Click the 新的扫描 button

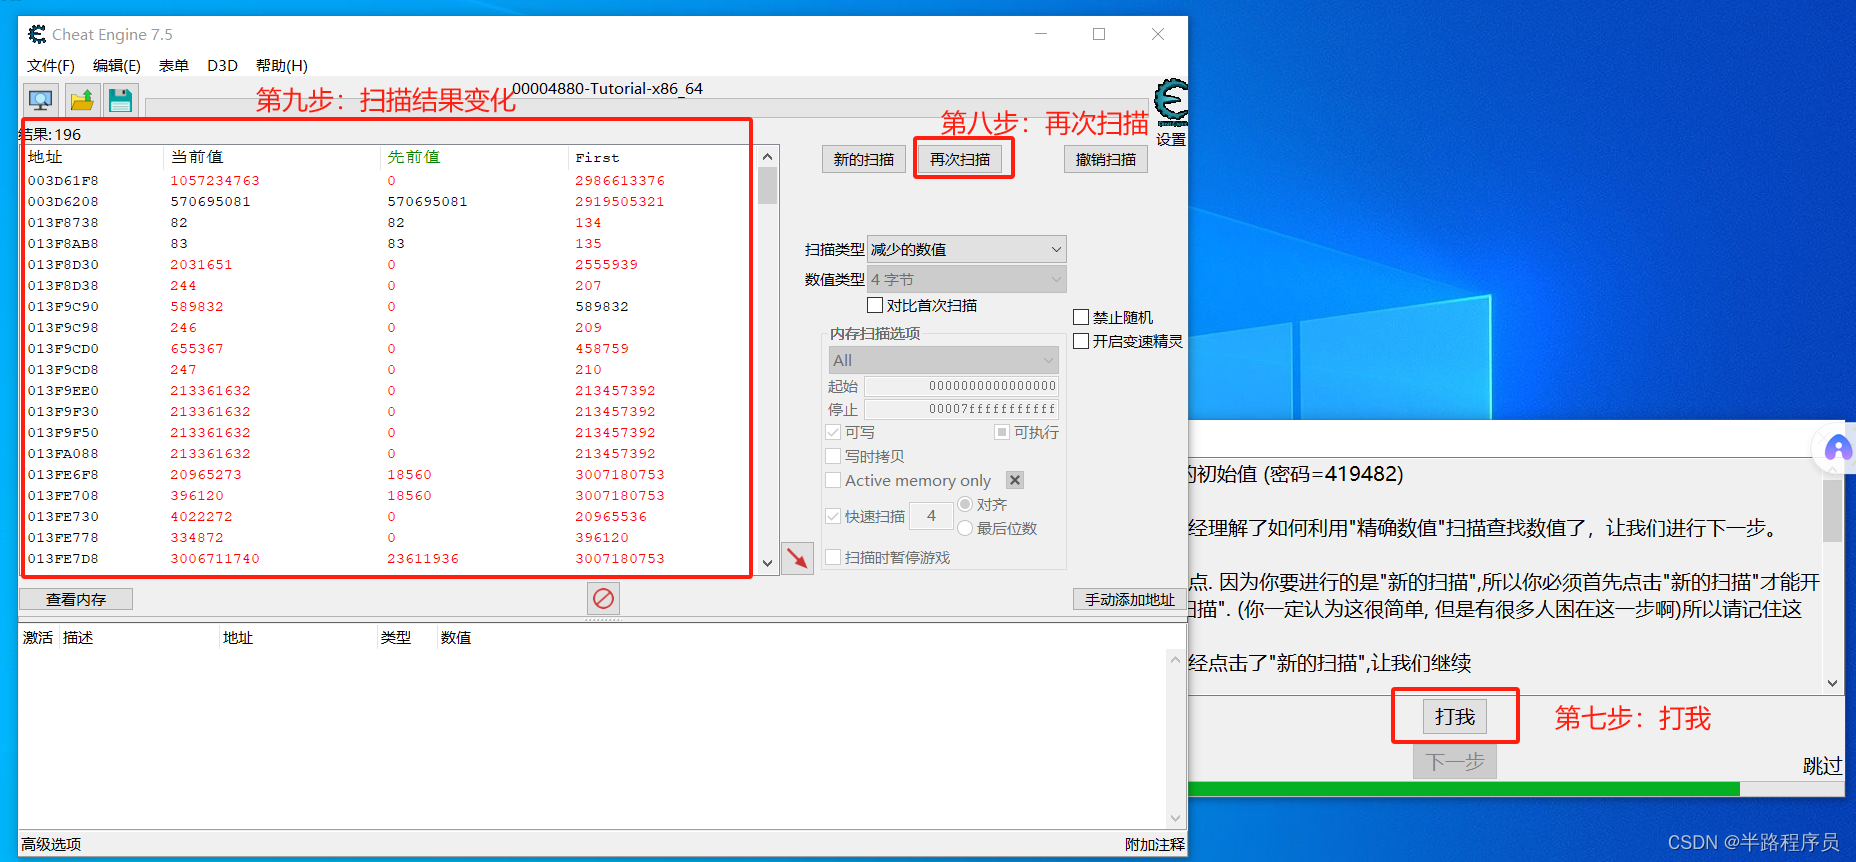click(x=864, y=159)
